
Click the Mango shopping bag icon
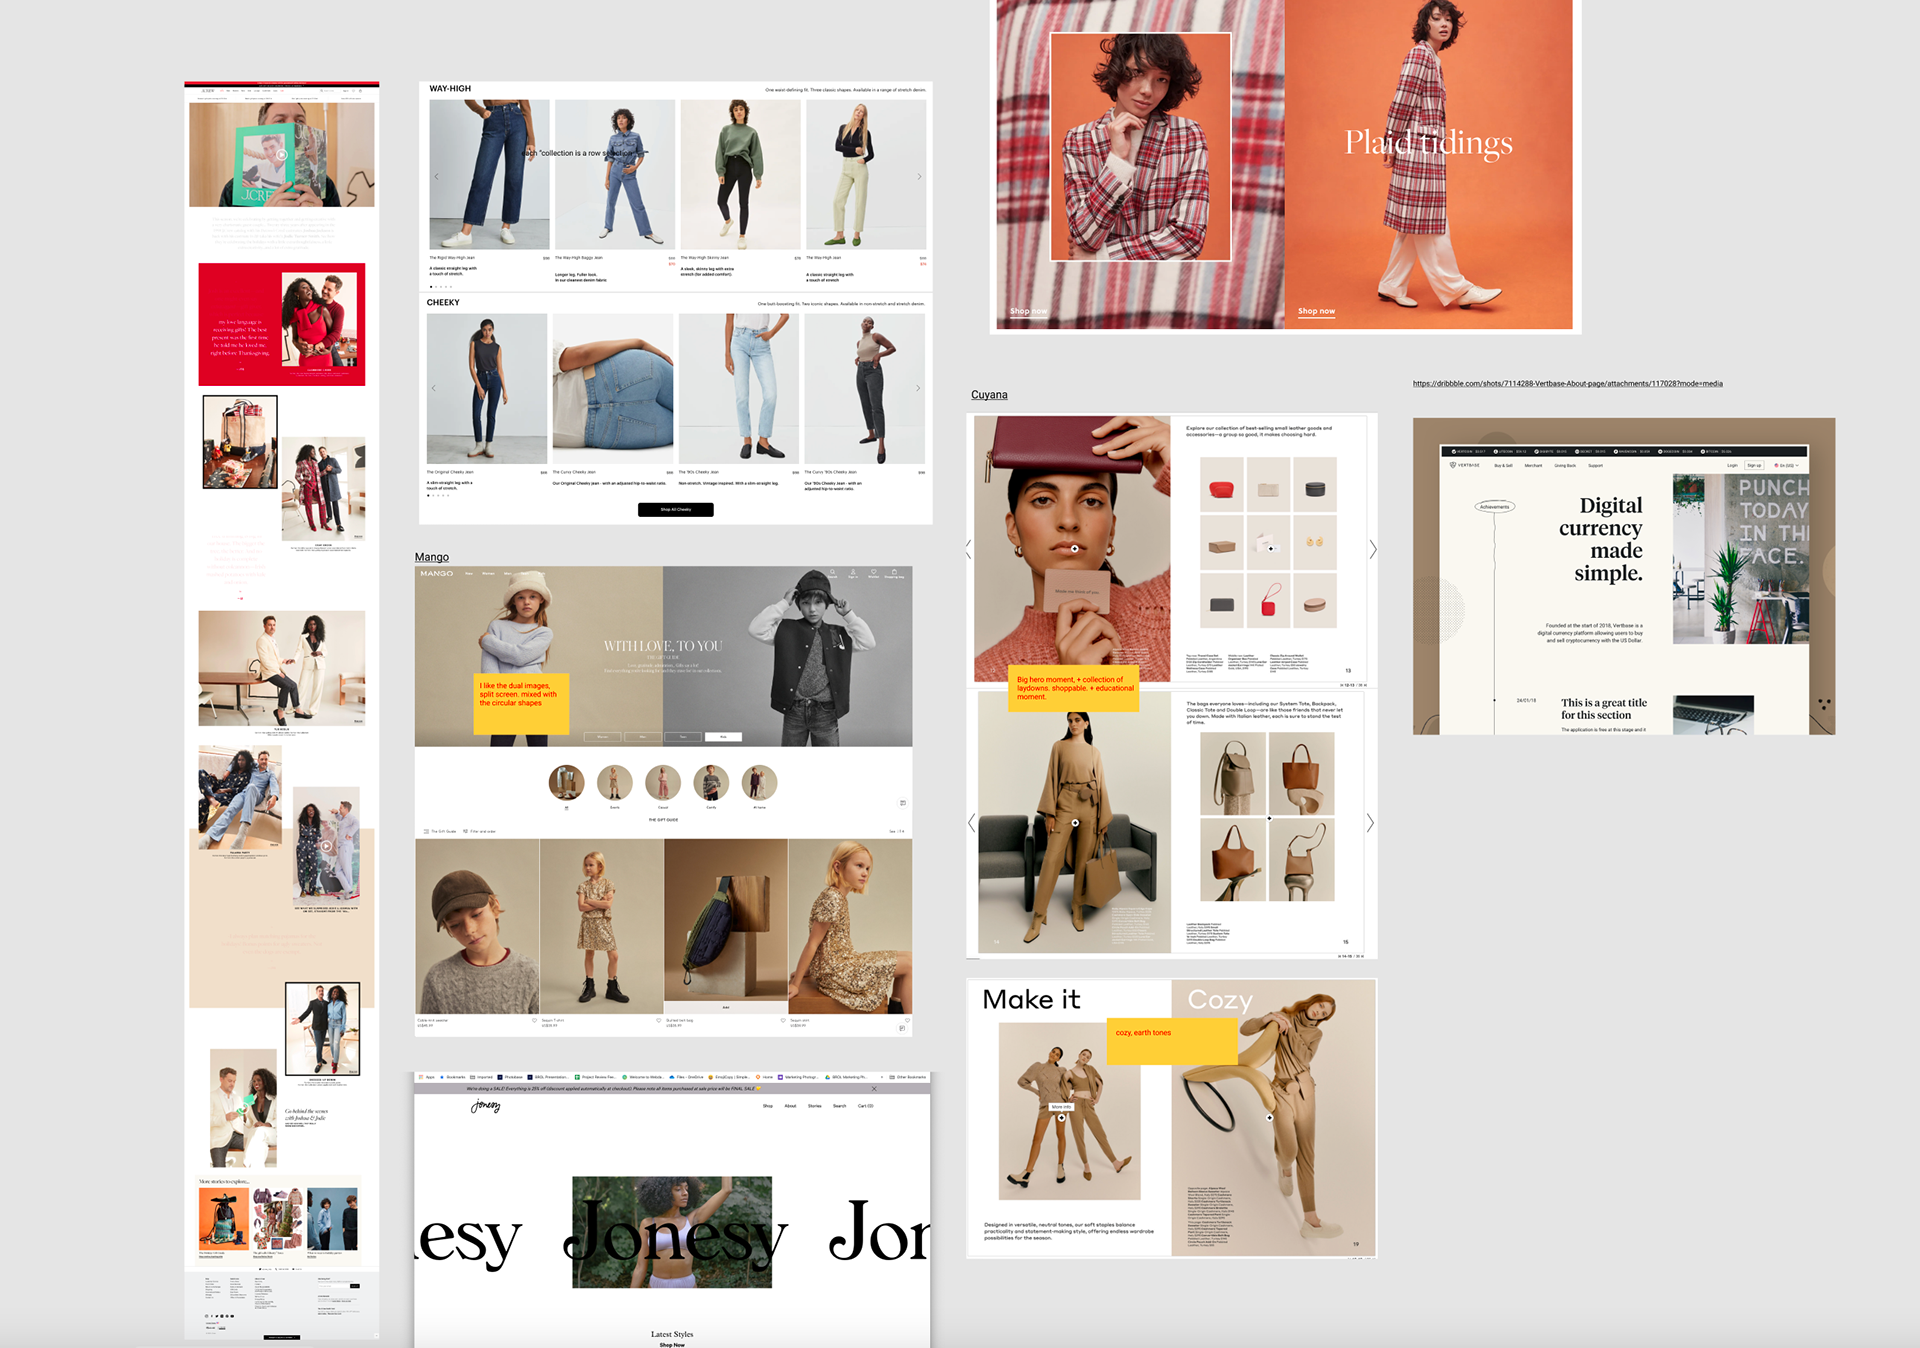894,573
